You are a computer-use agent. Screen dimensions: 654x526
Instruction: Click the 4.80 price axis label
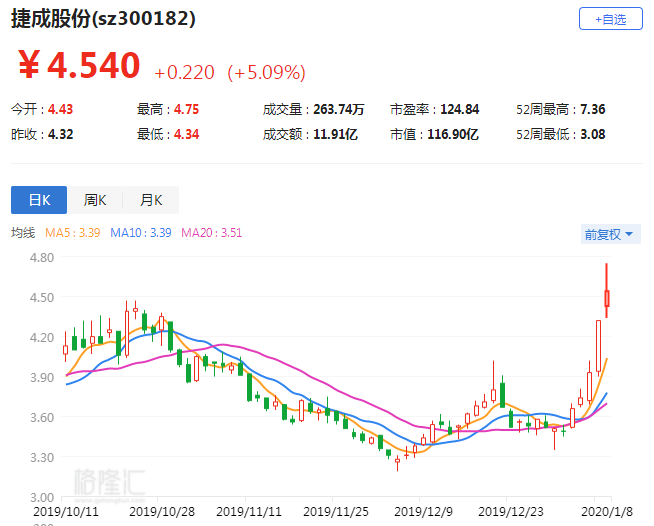pos(42,257)
